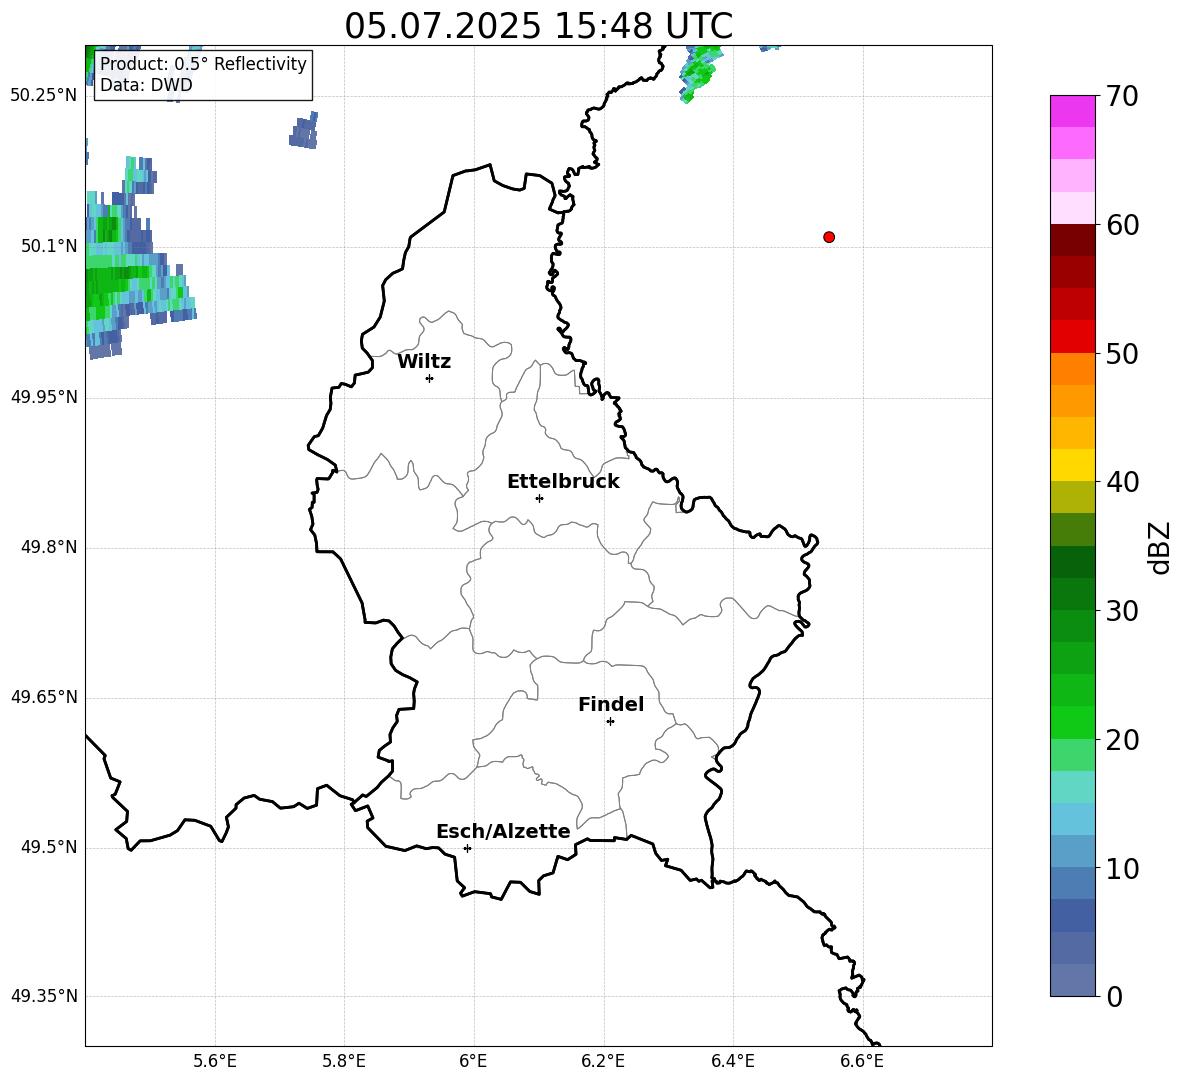Click the 'dBZ' colorbar label
Screen dimensions: 1184x1081
pyautogui.click(x=1159, y=547)
